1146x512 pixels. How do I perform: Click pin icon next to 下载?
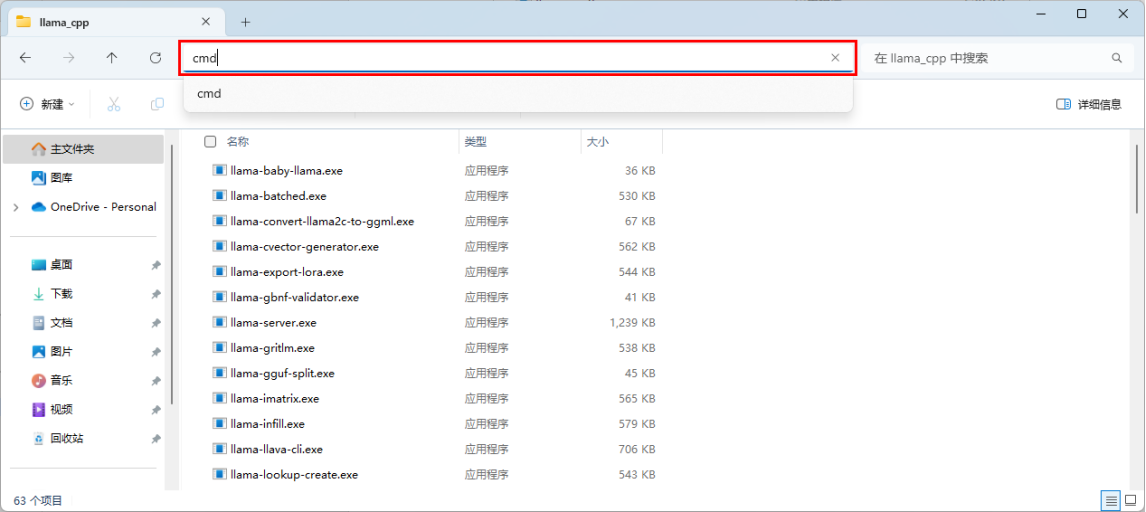click(x=156, y=294)
